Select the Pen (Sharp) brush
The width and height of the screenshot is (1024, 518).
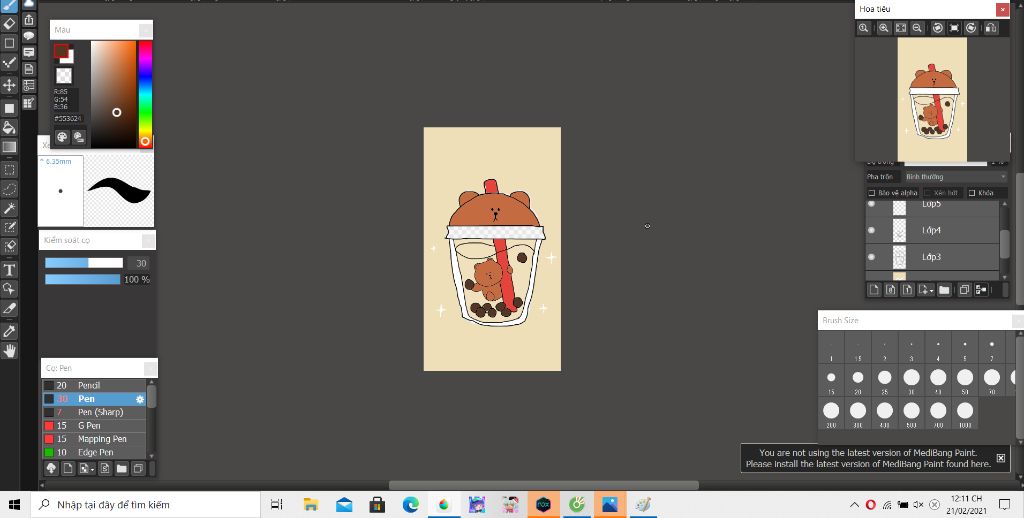[94, 412]
